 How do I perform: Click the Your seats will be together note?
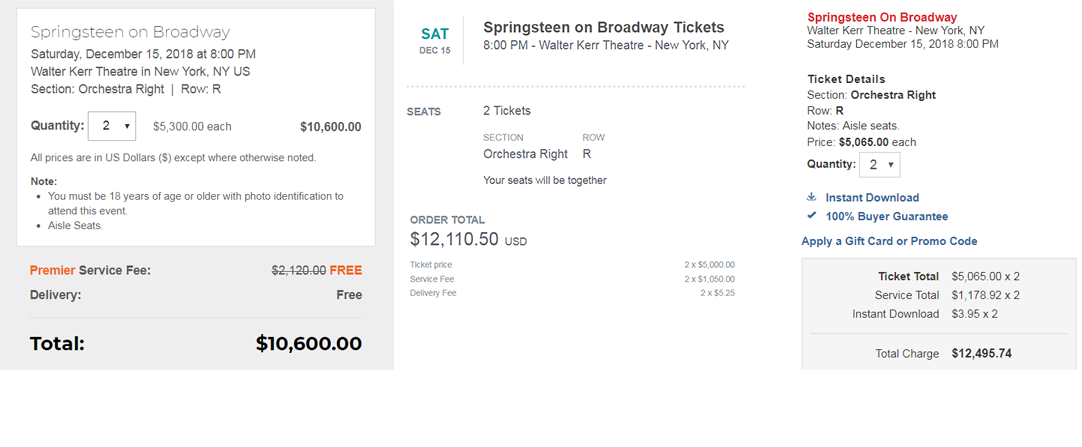[x=544, y=180]
